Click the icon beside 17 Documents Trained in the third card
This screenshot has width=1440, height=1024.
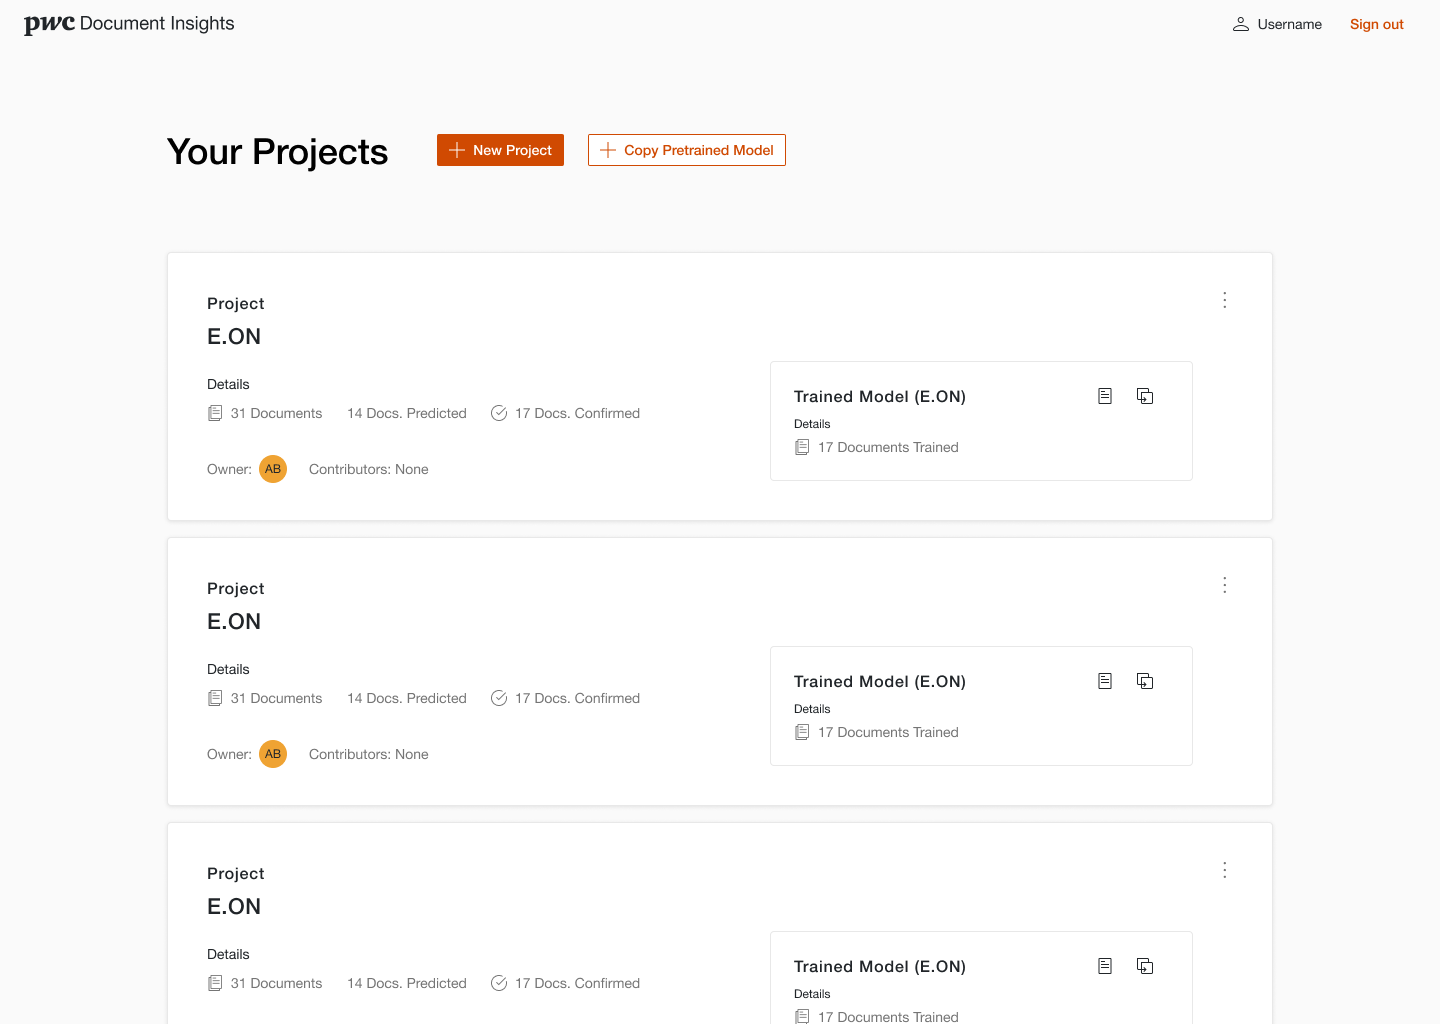click(x=802, y=1016)
